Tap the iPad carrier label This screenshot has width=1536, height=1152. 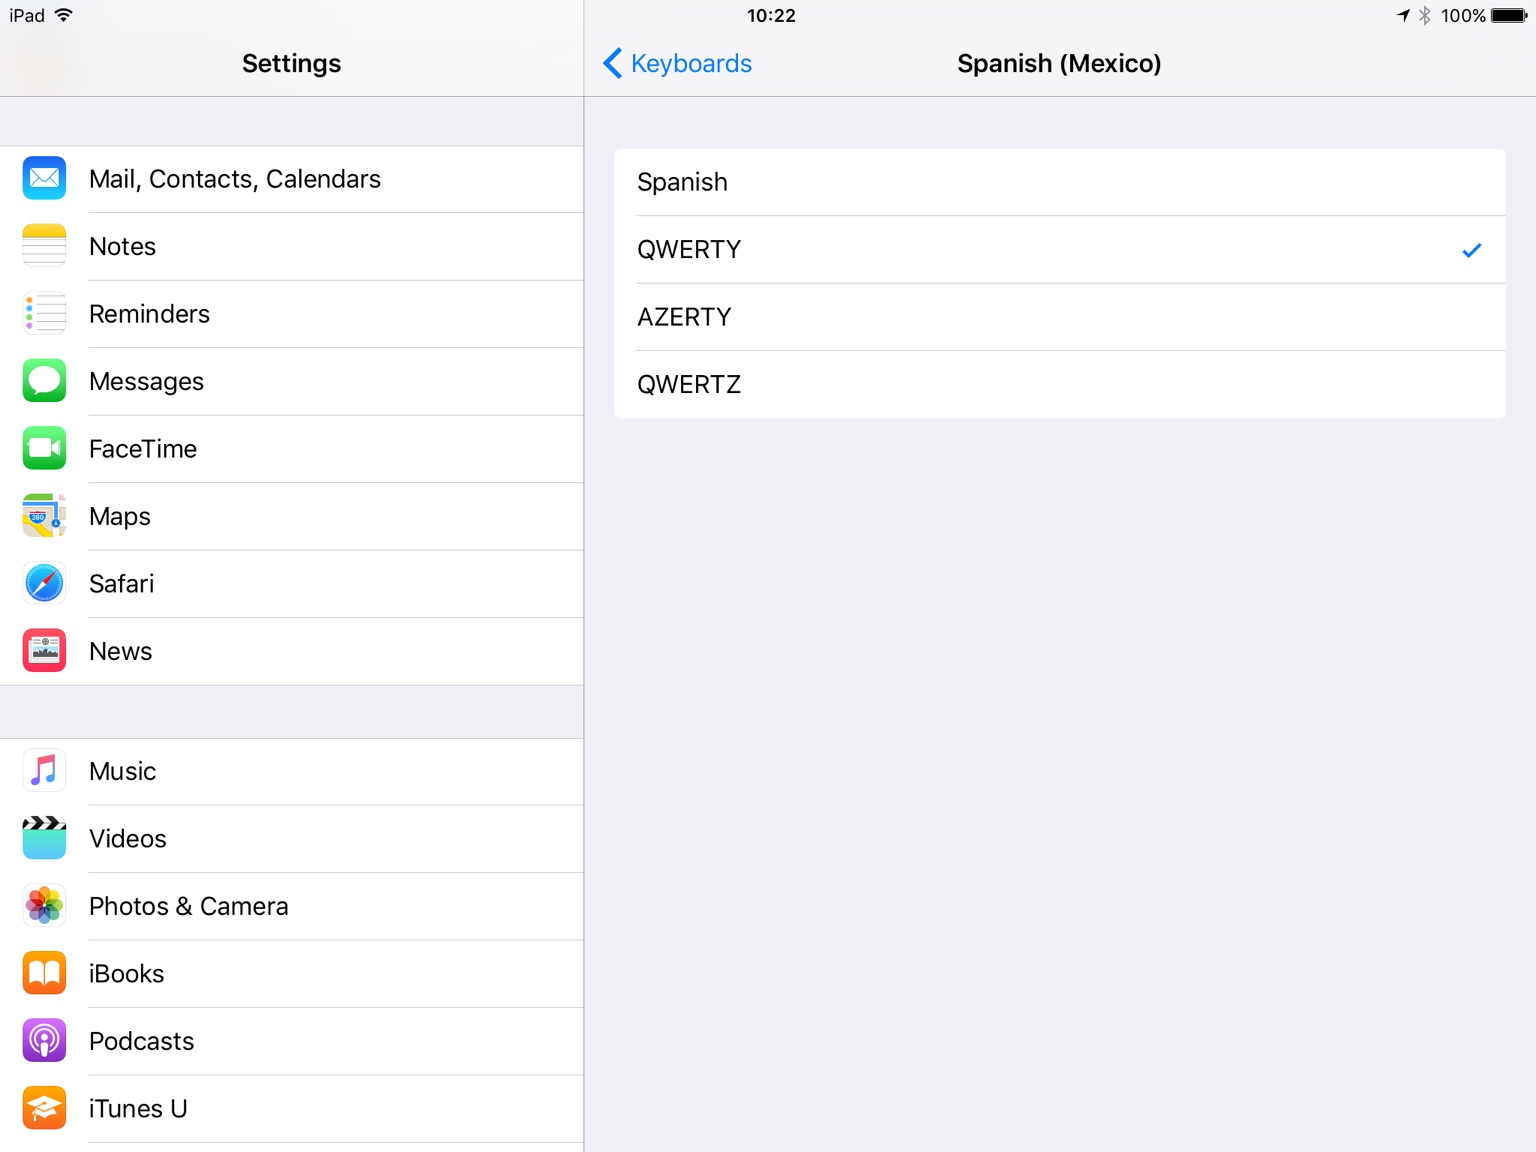pos(27,16)
